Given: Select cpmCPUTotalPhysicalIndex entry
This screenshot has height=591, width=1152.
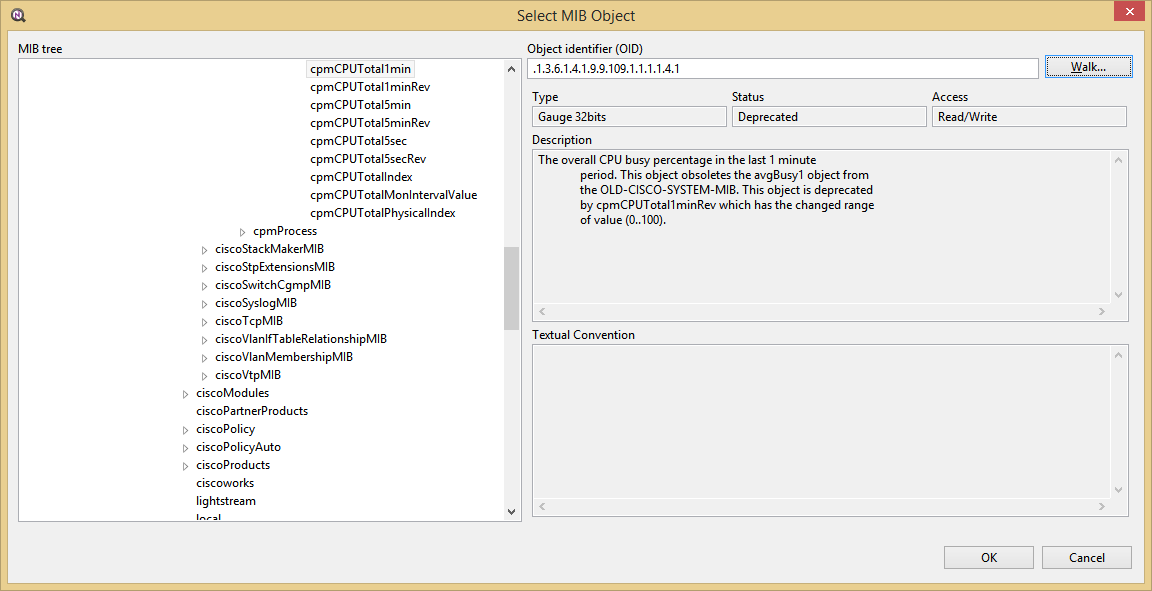Looking at the screenshot, I should [x=382, y=213].
